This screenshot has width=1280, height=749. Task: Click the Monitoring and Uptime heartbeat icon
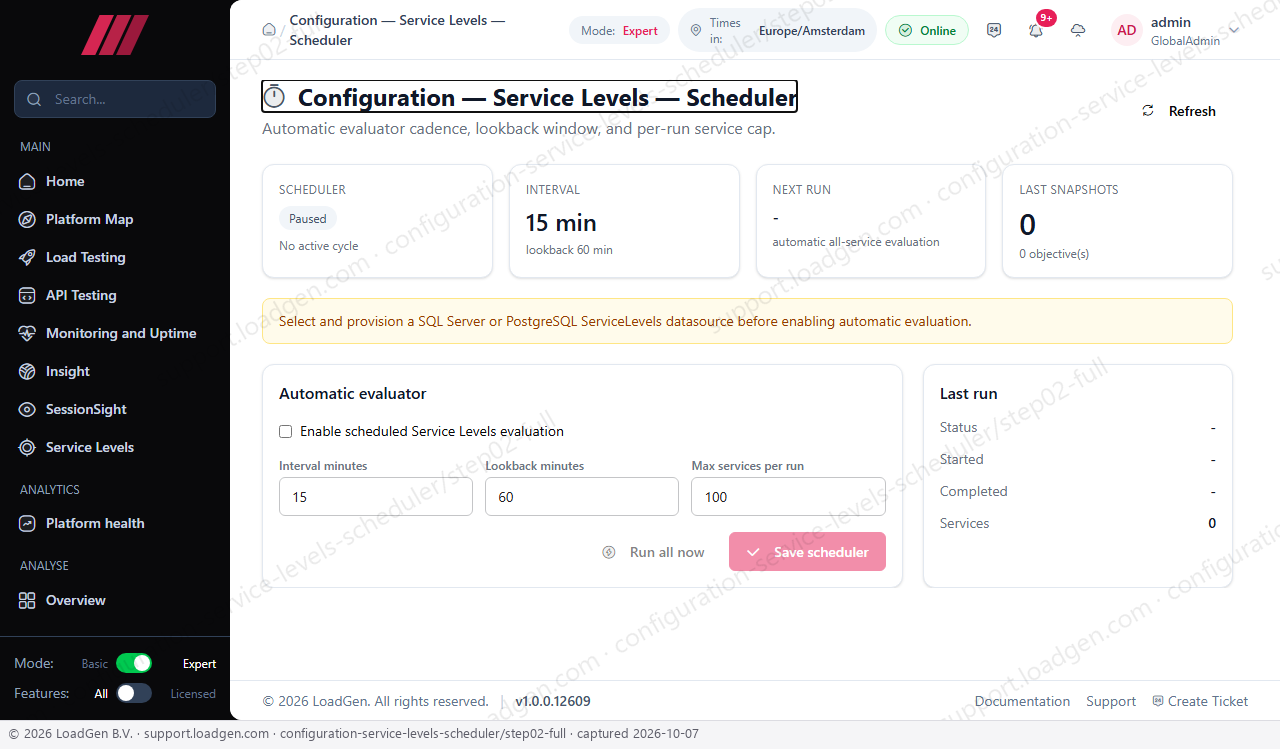[x=27, y=333]
